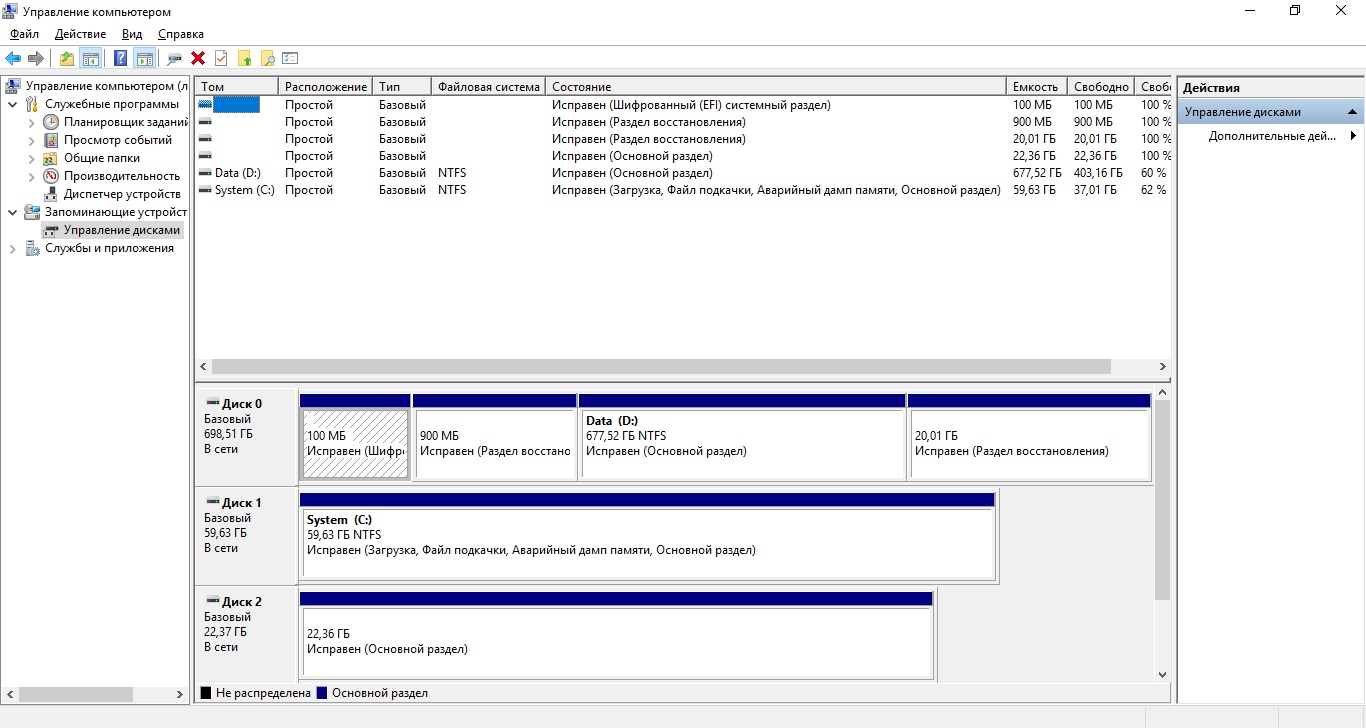Select the 22,36 ГБ partition block on Диск 2
Image resolution: width=1366 pixels, height=728 pixels.
tap(616, 635)
